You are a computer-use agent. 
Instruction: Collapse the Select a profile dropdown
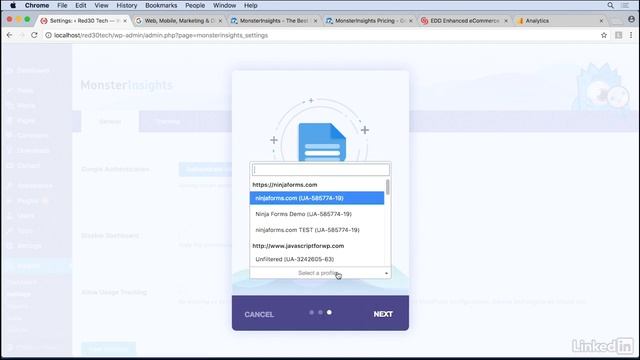[320, 273]
